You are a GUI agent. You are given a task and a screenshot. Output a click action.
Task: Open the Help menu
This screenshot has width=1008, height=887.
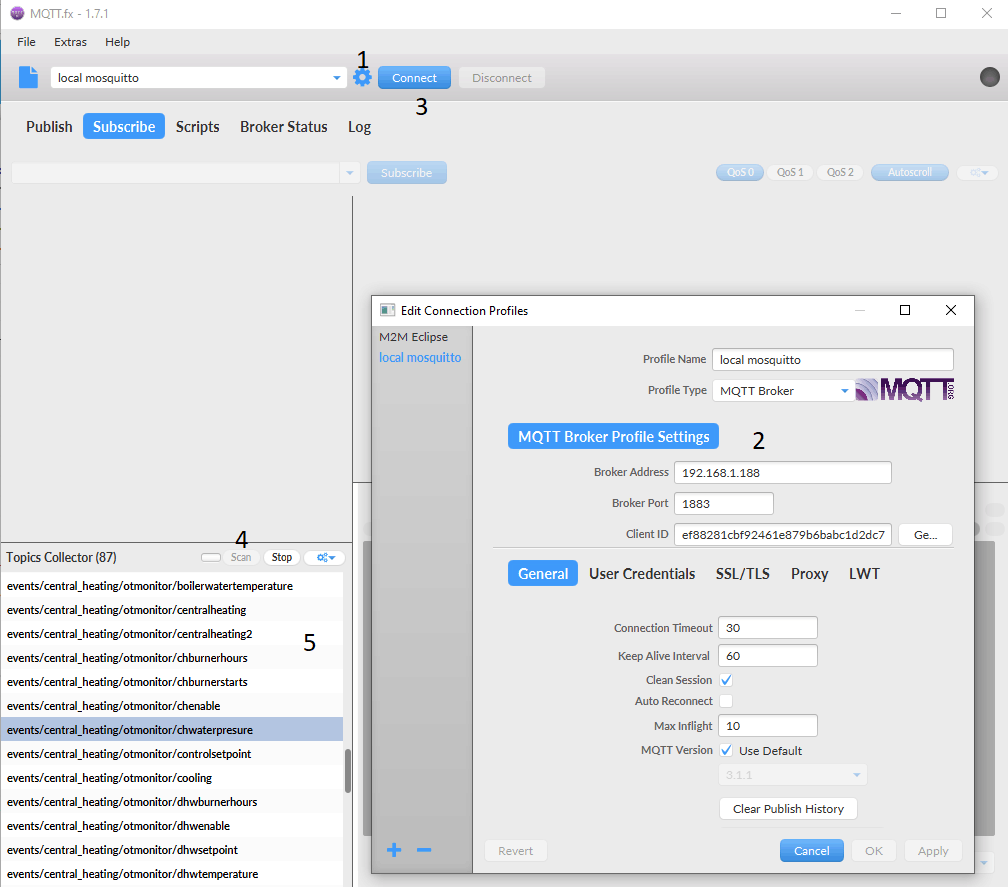click(118, 42)
